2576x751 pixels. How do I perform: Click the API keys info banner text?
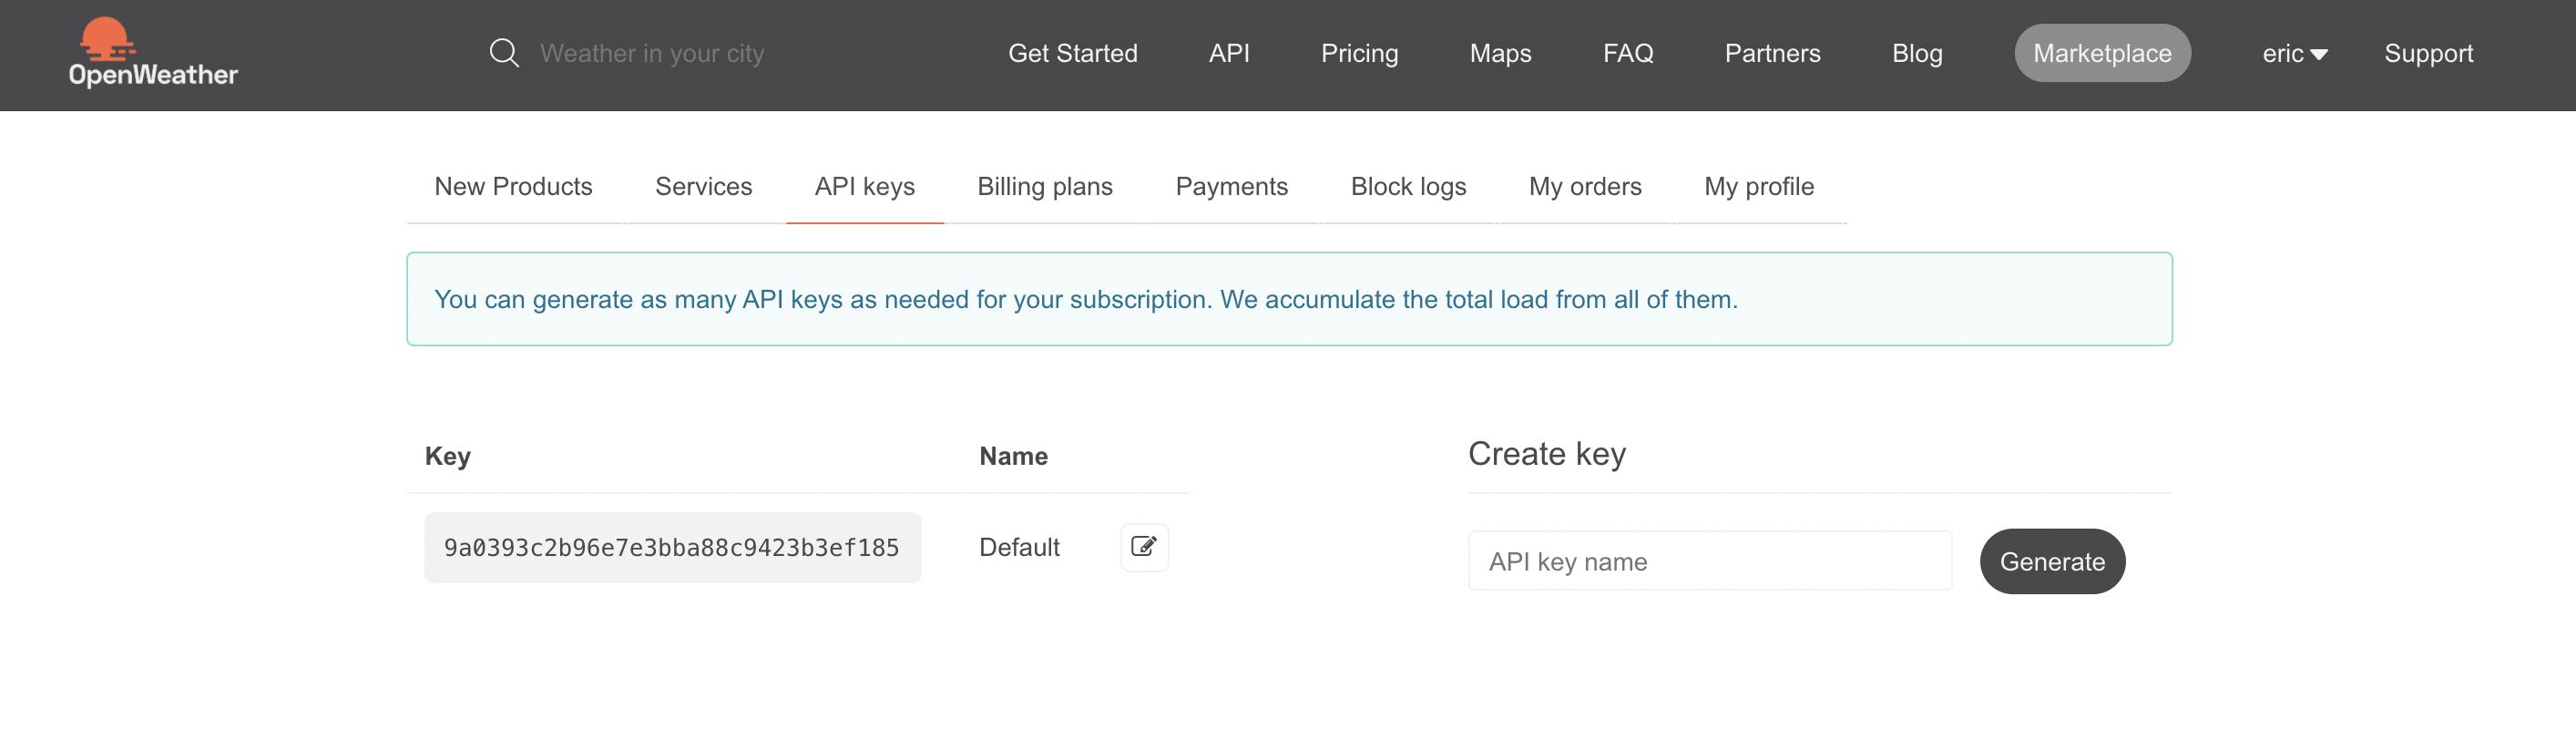(x=1086, y=299)
